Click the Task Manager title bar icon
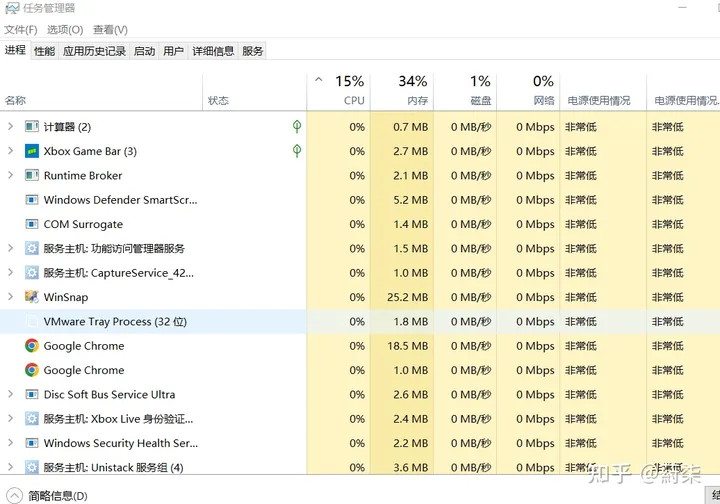This screenshot has width=720, height=504. point(12,8)
